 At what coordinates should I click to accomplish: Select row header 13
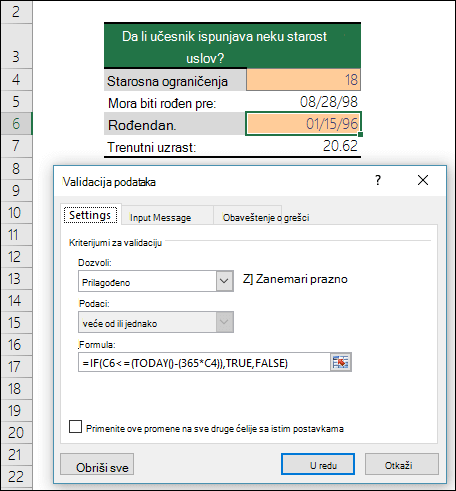(x=16, y=278)
